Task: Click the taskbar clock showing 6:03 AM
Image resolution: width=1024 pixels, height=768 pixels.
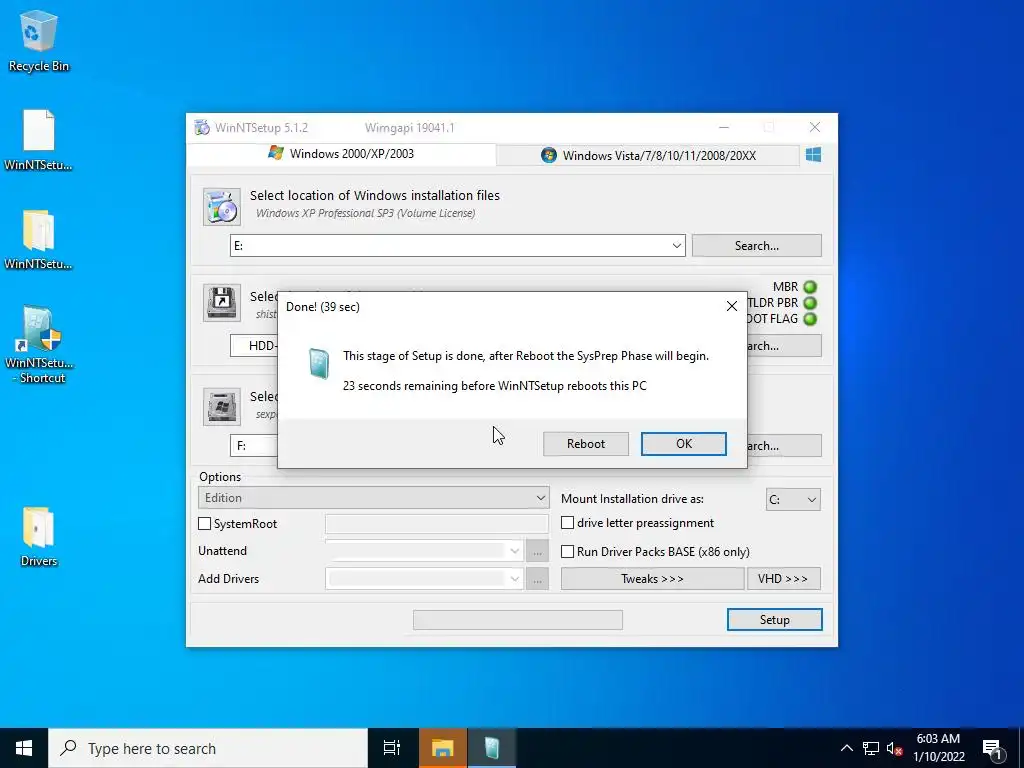Action: (938, 748)
